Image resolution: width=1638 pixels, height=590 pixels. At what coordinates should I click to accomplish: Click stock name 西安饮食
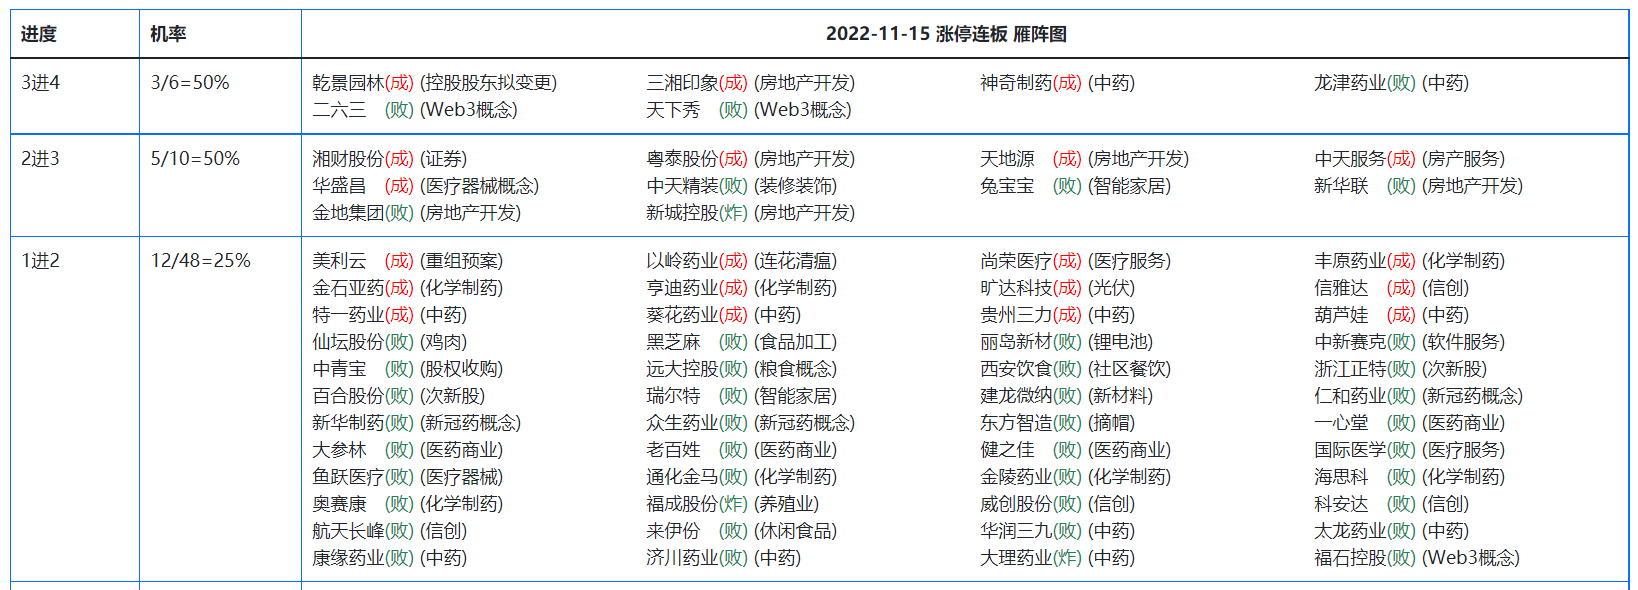pos(1016,369)
